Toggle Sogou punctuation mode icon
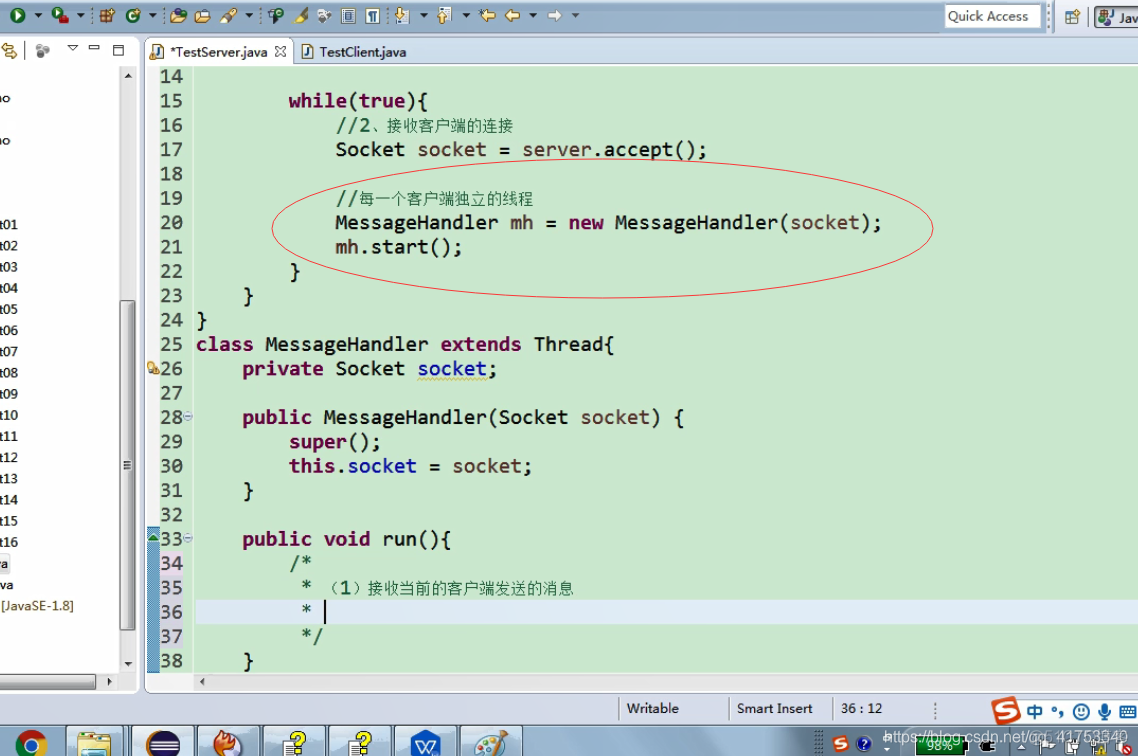1138x756 pixels. click(x=1057, y=712)
